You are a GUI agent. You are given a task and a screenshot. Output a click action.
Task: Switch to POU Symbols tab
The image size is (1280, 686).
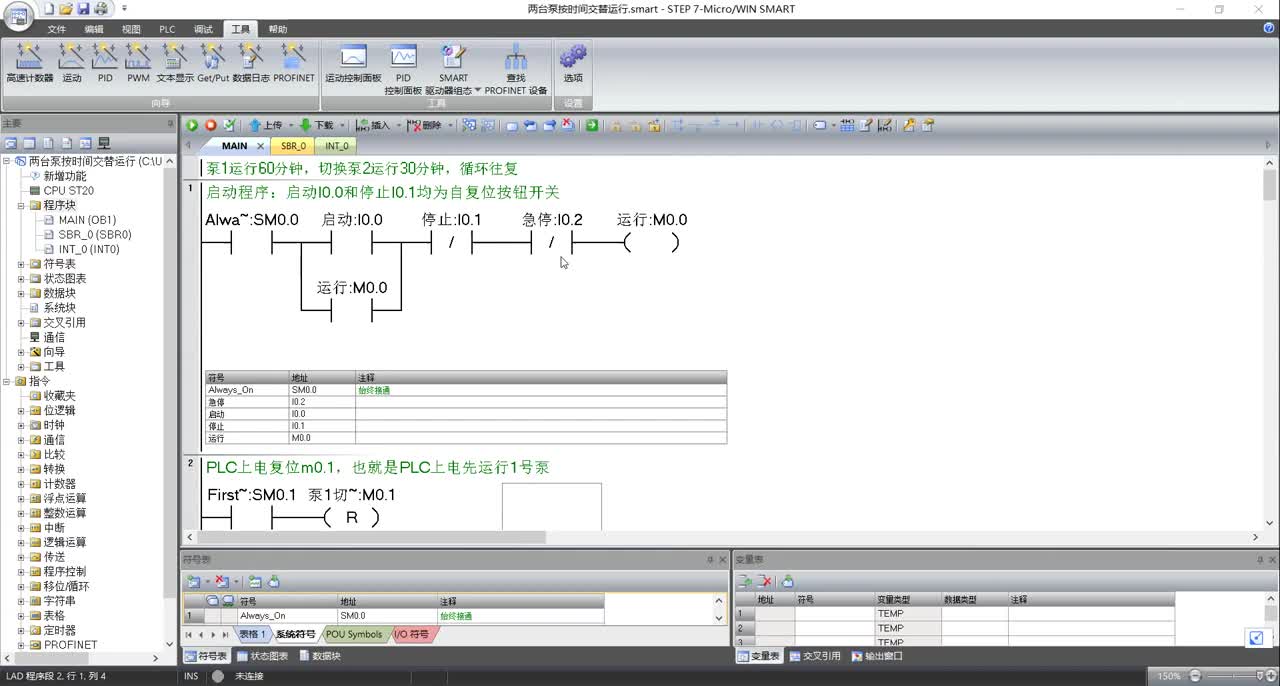(354, 634)
